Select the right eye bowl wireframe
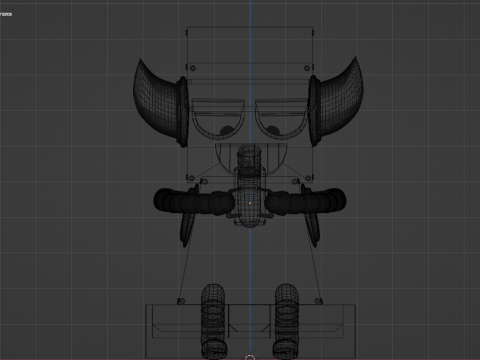Viewport: 480px width, 360px height. coord(282,118)
